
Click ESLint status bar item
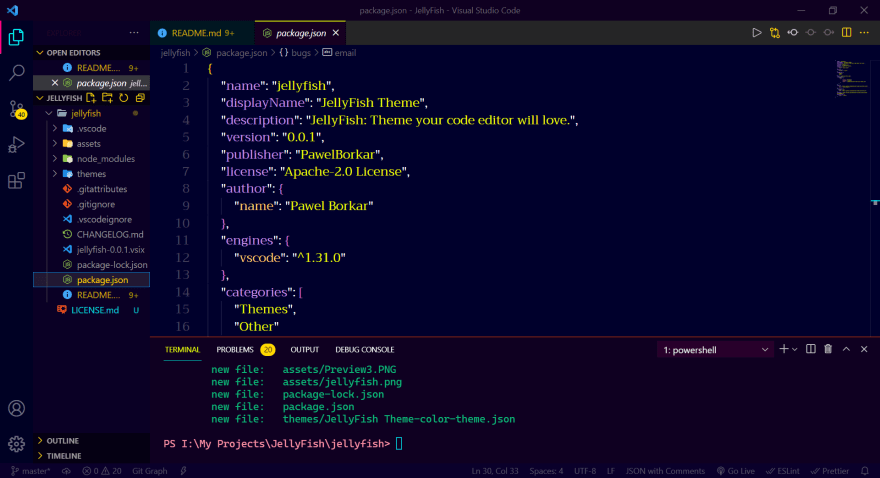pyautogui.click(x=783, y=471)
